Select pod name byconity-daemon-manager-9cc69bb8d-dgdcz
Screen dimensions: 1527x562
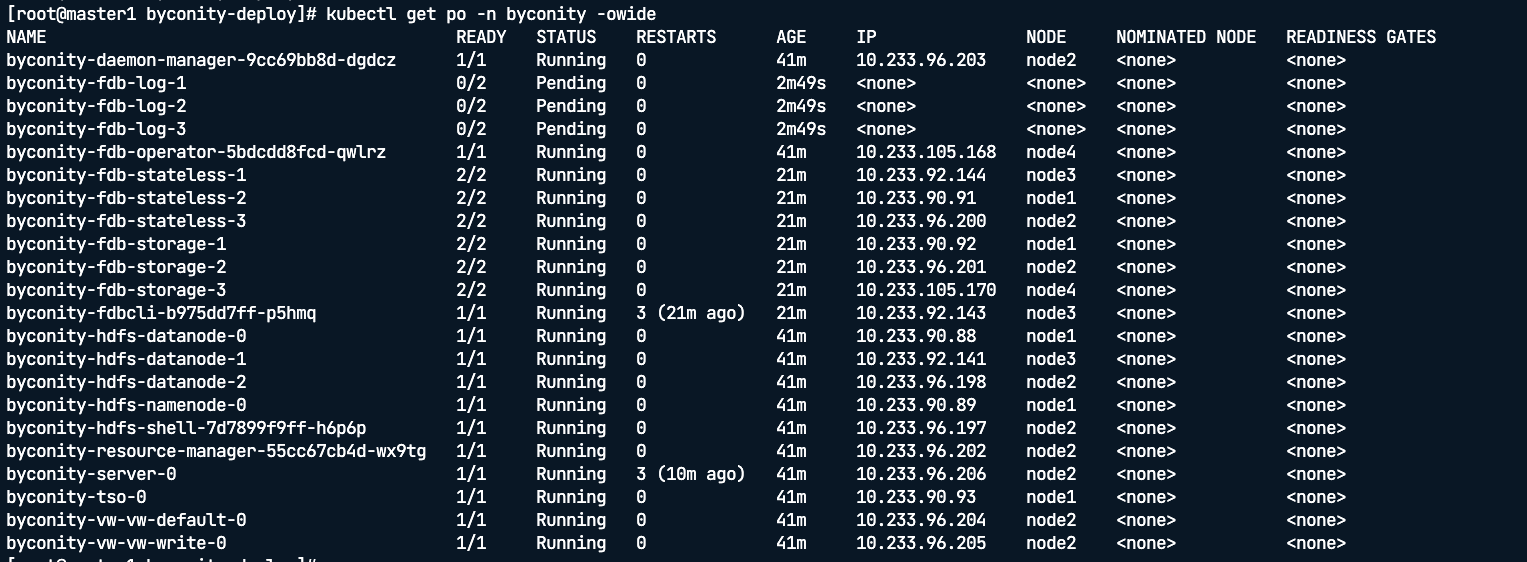click(x=201, y=60)
